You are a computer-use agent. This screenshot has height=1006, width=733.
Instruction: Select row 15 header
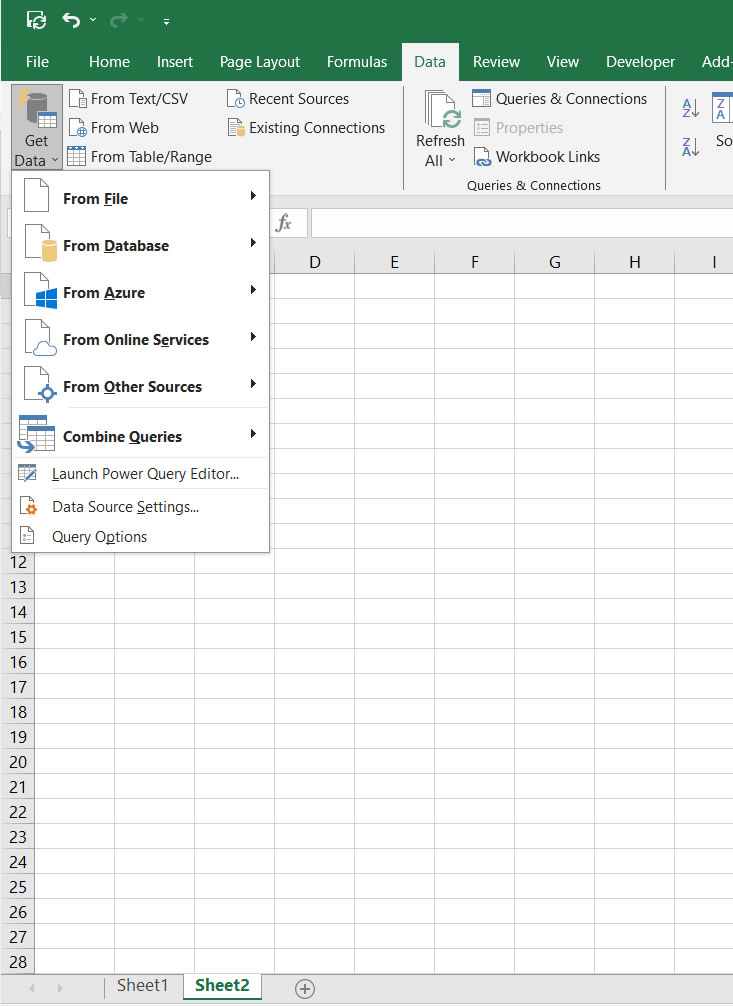click(18, 637)
